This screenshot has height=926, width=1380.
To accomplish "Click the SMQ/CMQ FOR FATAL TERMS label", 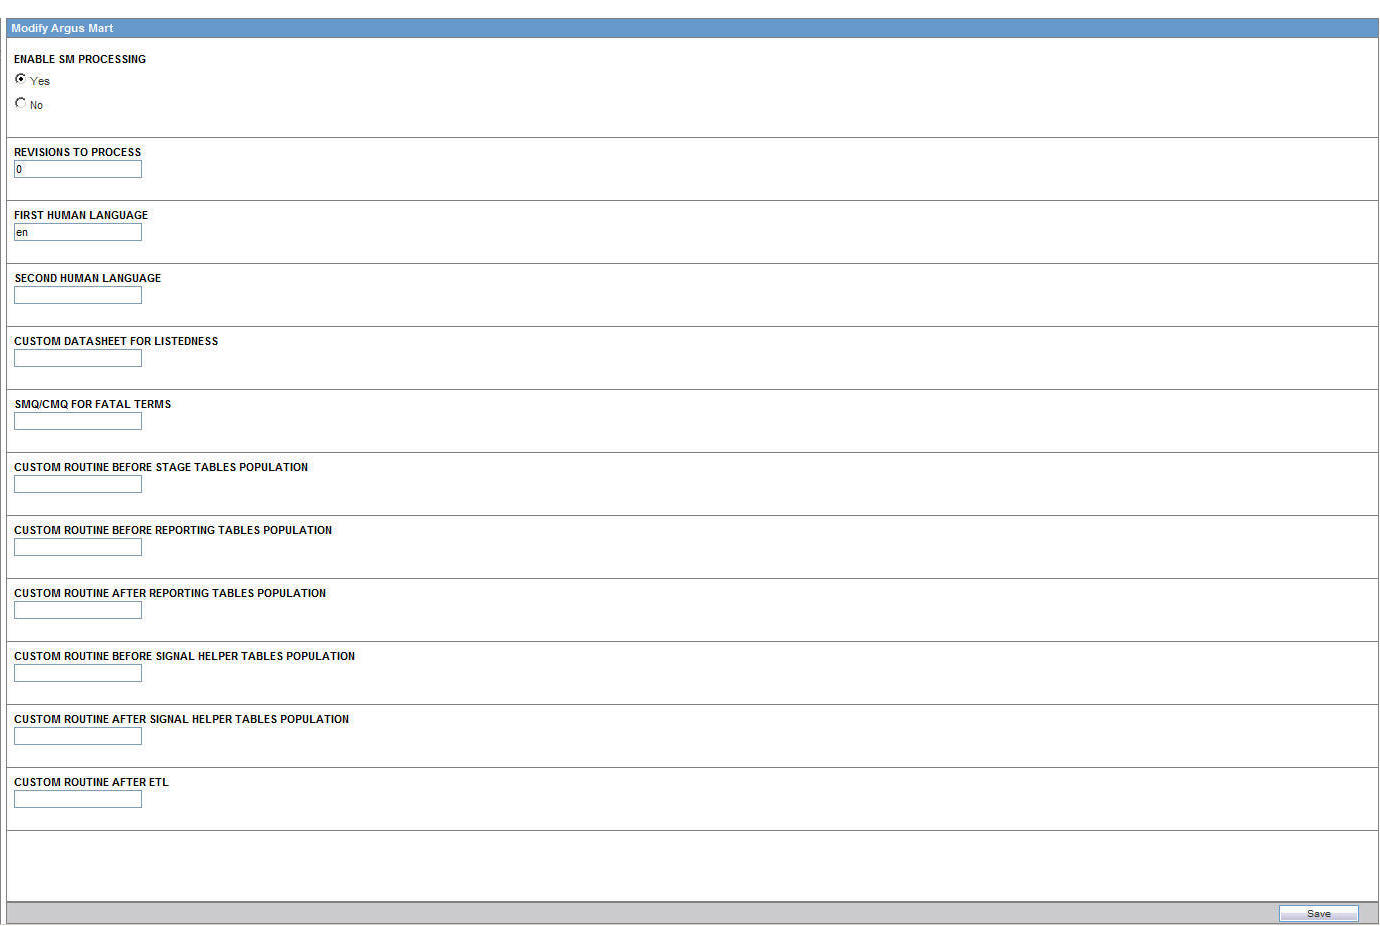I will coord(93,404).
